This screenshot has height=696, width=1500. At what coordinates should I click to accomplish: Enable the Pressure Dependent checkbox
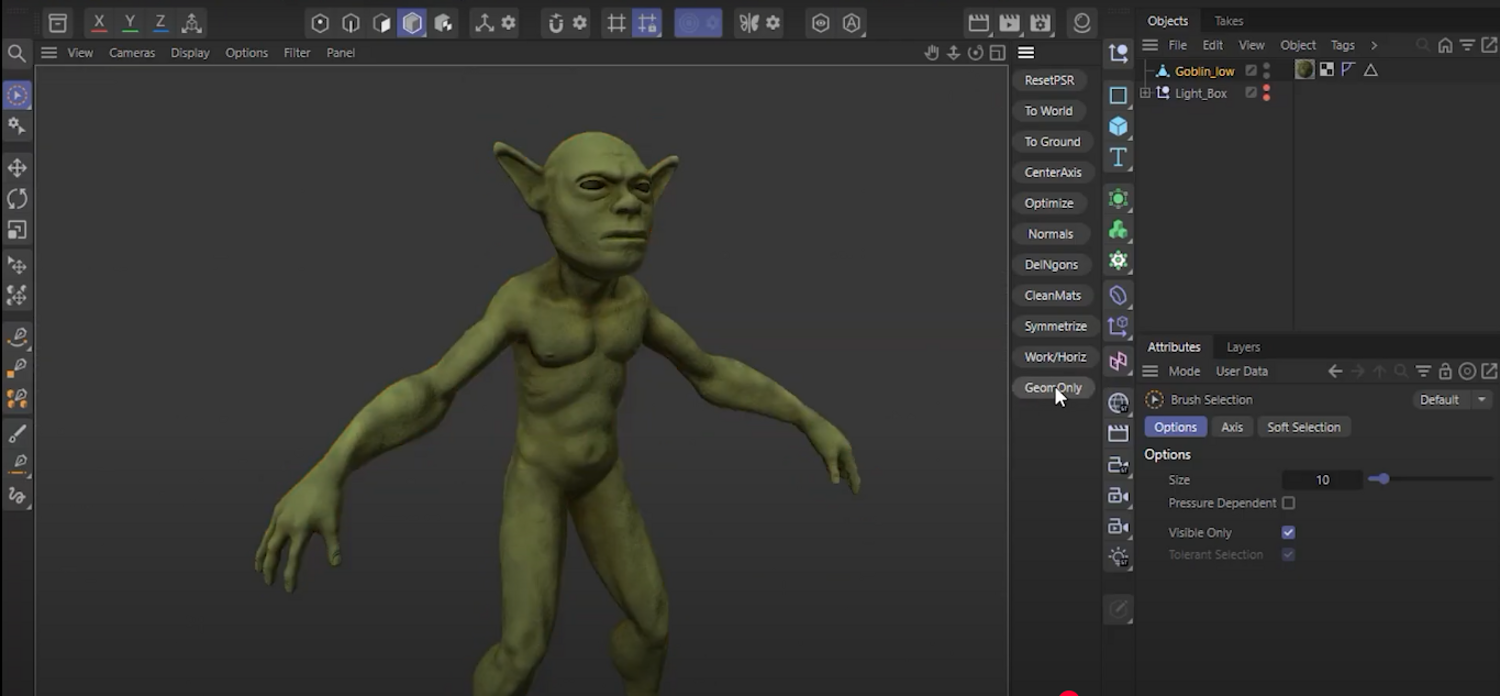pos(1288,503)
